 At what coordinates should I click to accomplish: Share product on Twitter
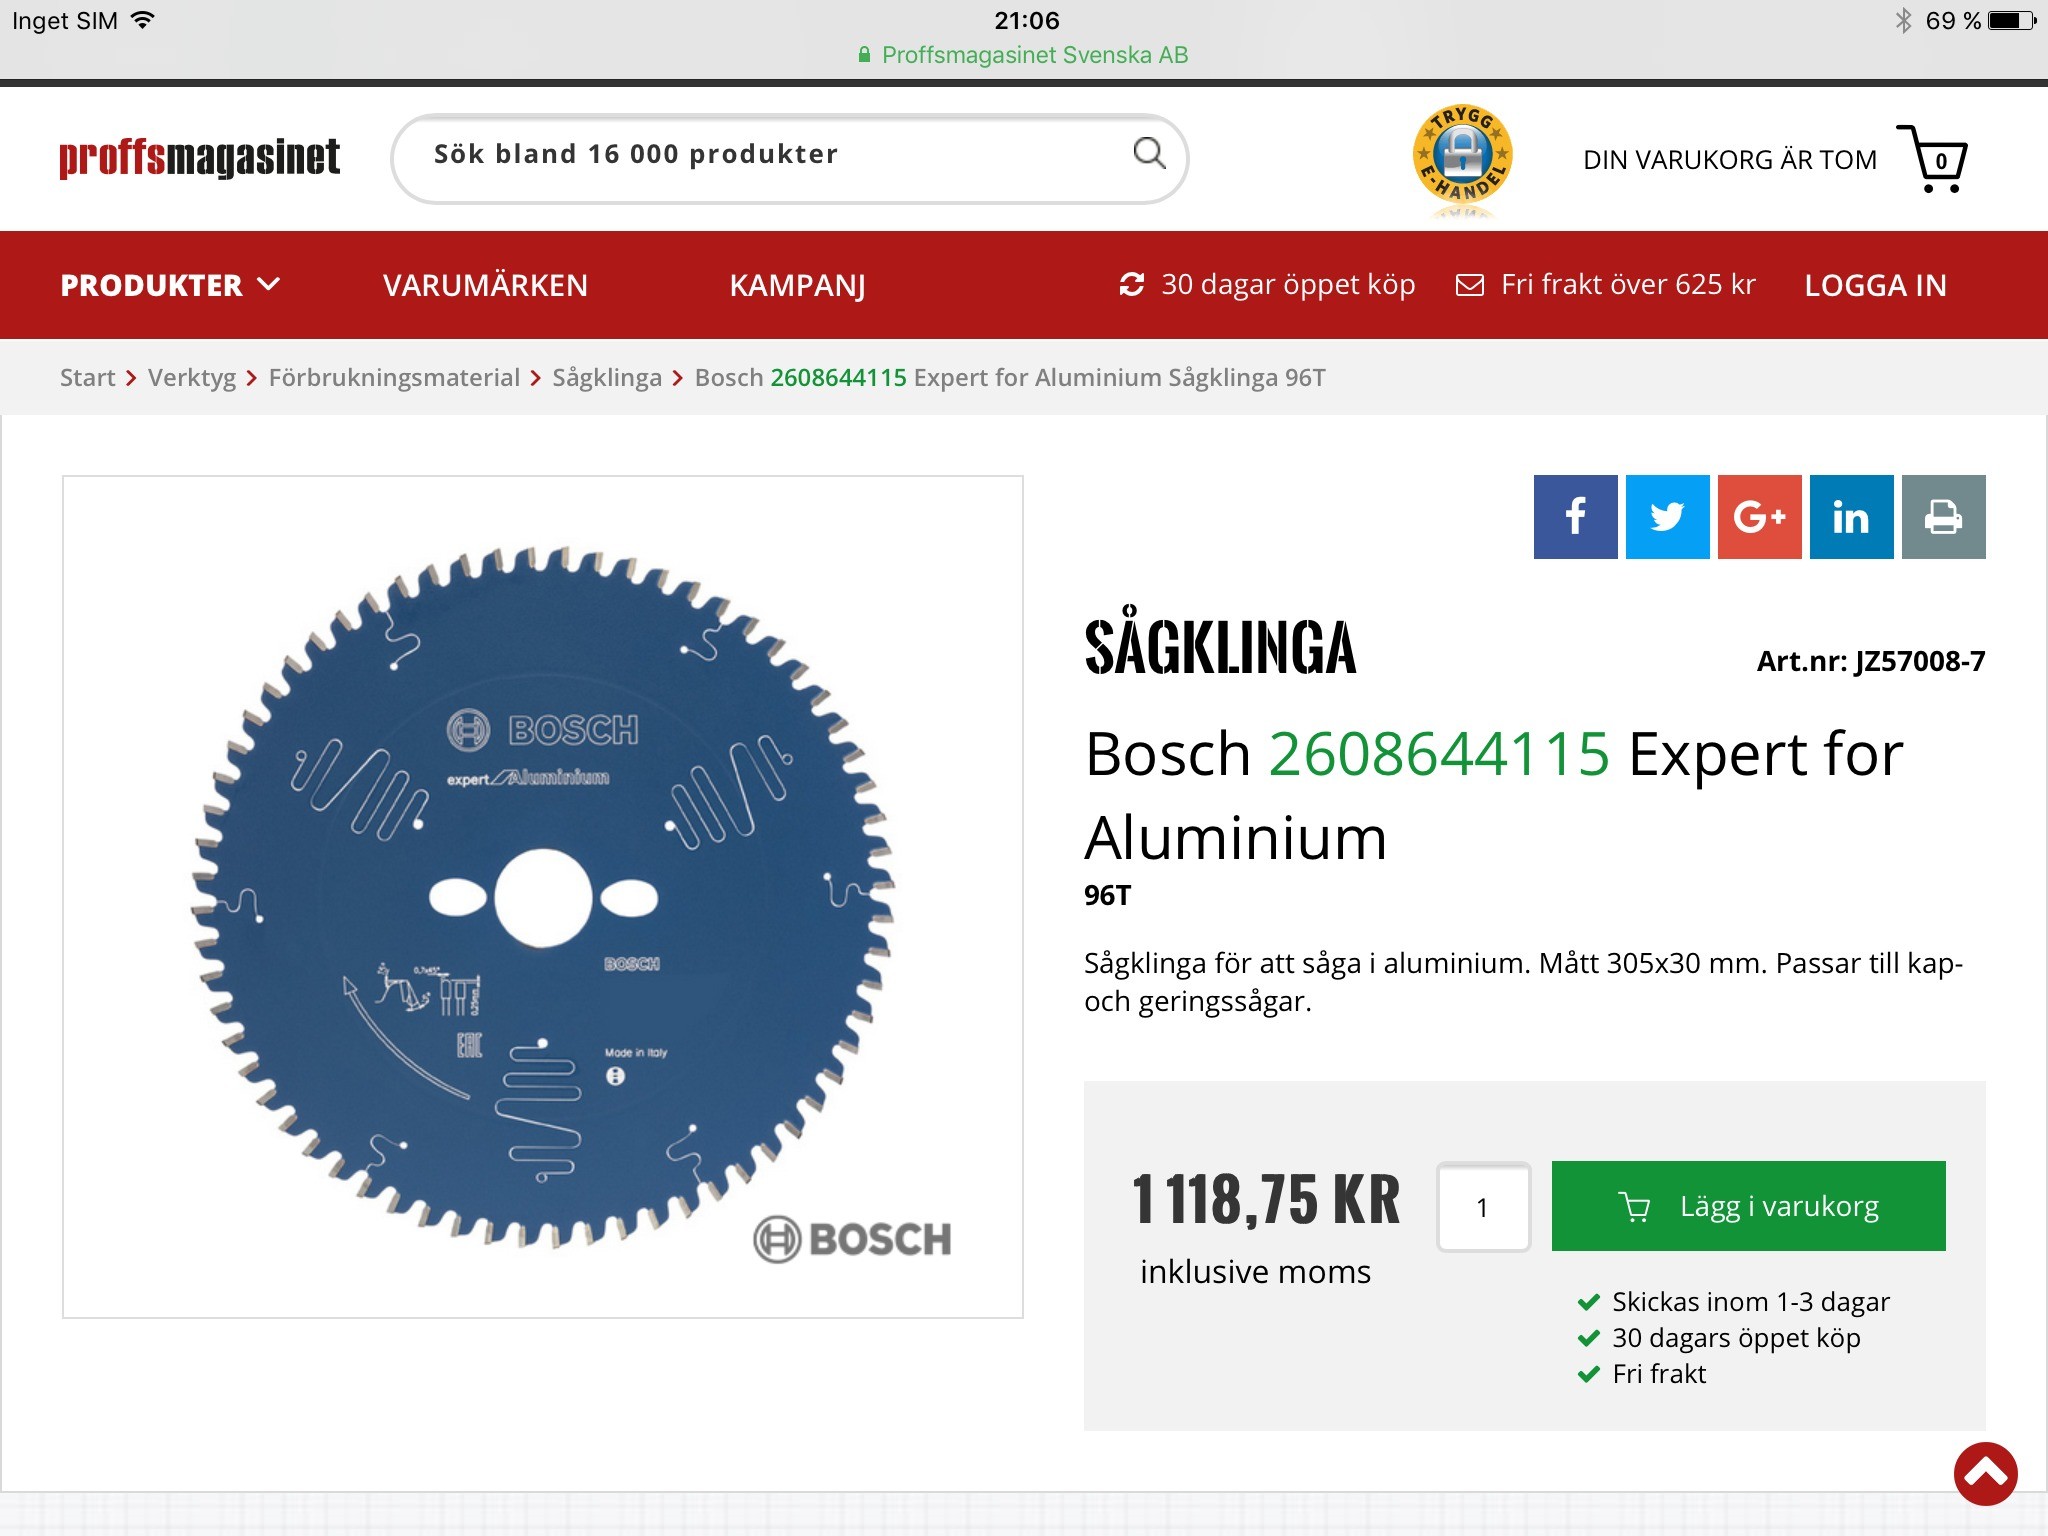[x=1667, y=517]
